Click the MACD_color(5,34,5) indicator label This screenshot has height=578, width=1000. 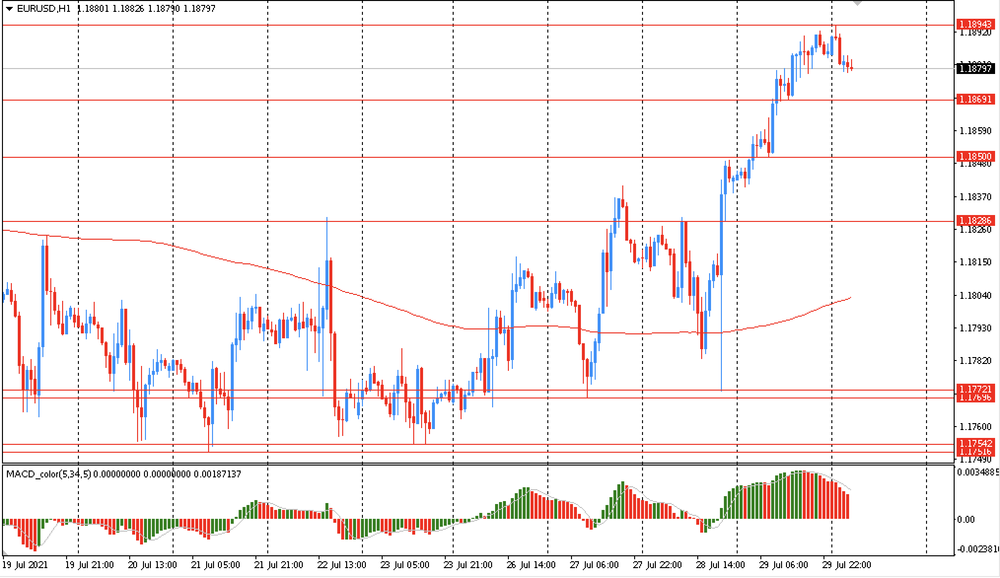tap(48, 474)
